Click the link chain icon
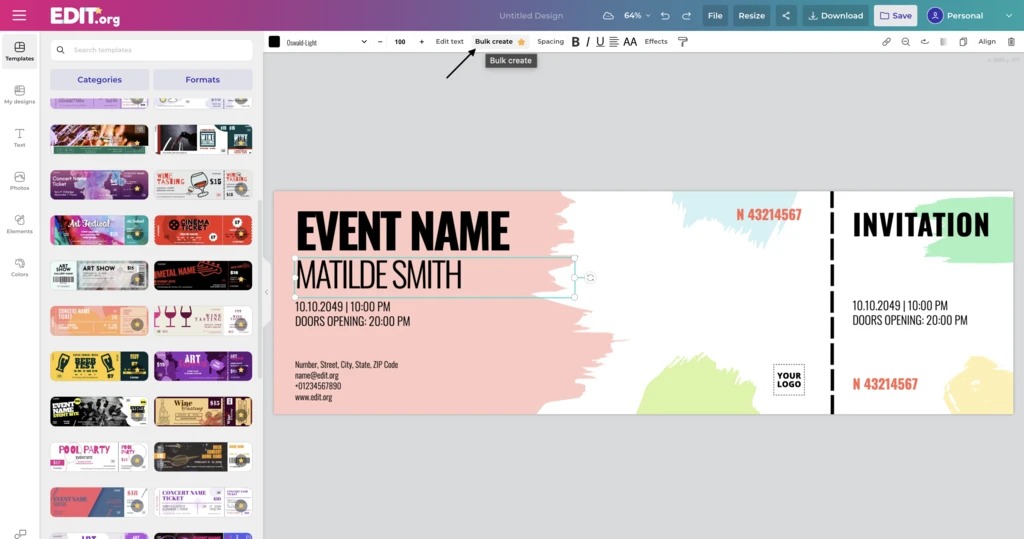 pyautogui.click(x=886, y=42)
